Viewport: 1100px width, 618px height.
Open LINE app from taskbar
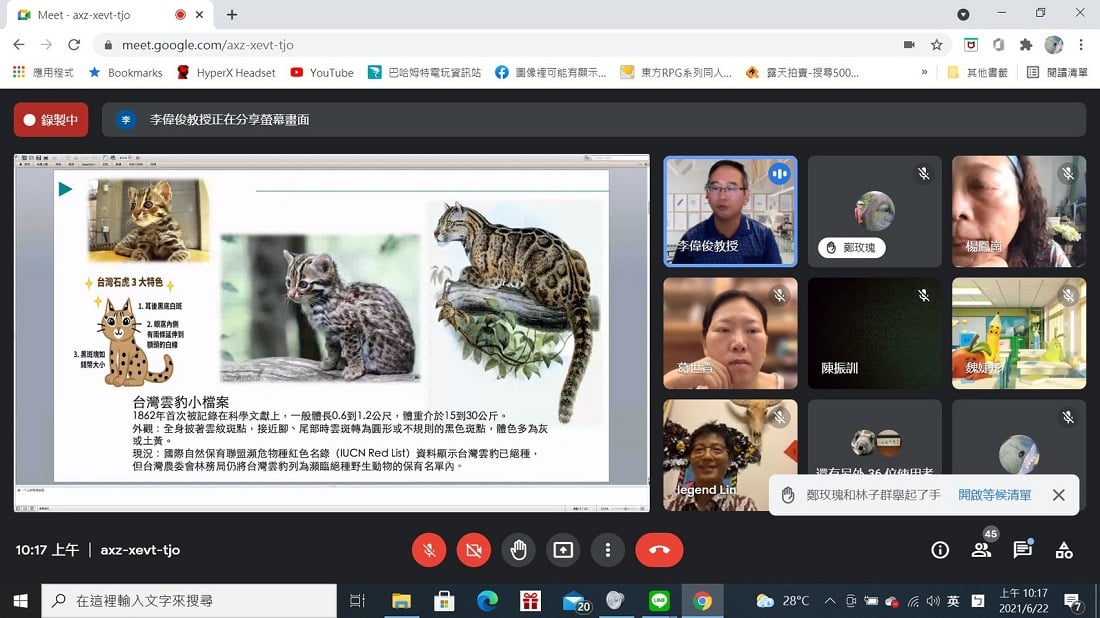tap(659, 601)
